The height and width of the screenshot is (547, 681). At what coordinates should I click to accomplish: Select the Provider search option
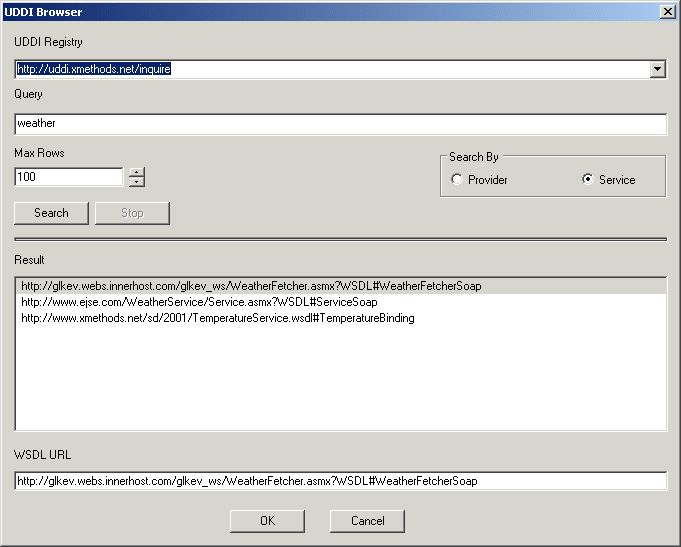[x=457, y=180]
